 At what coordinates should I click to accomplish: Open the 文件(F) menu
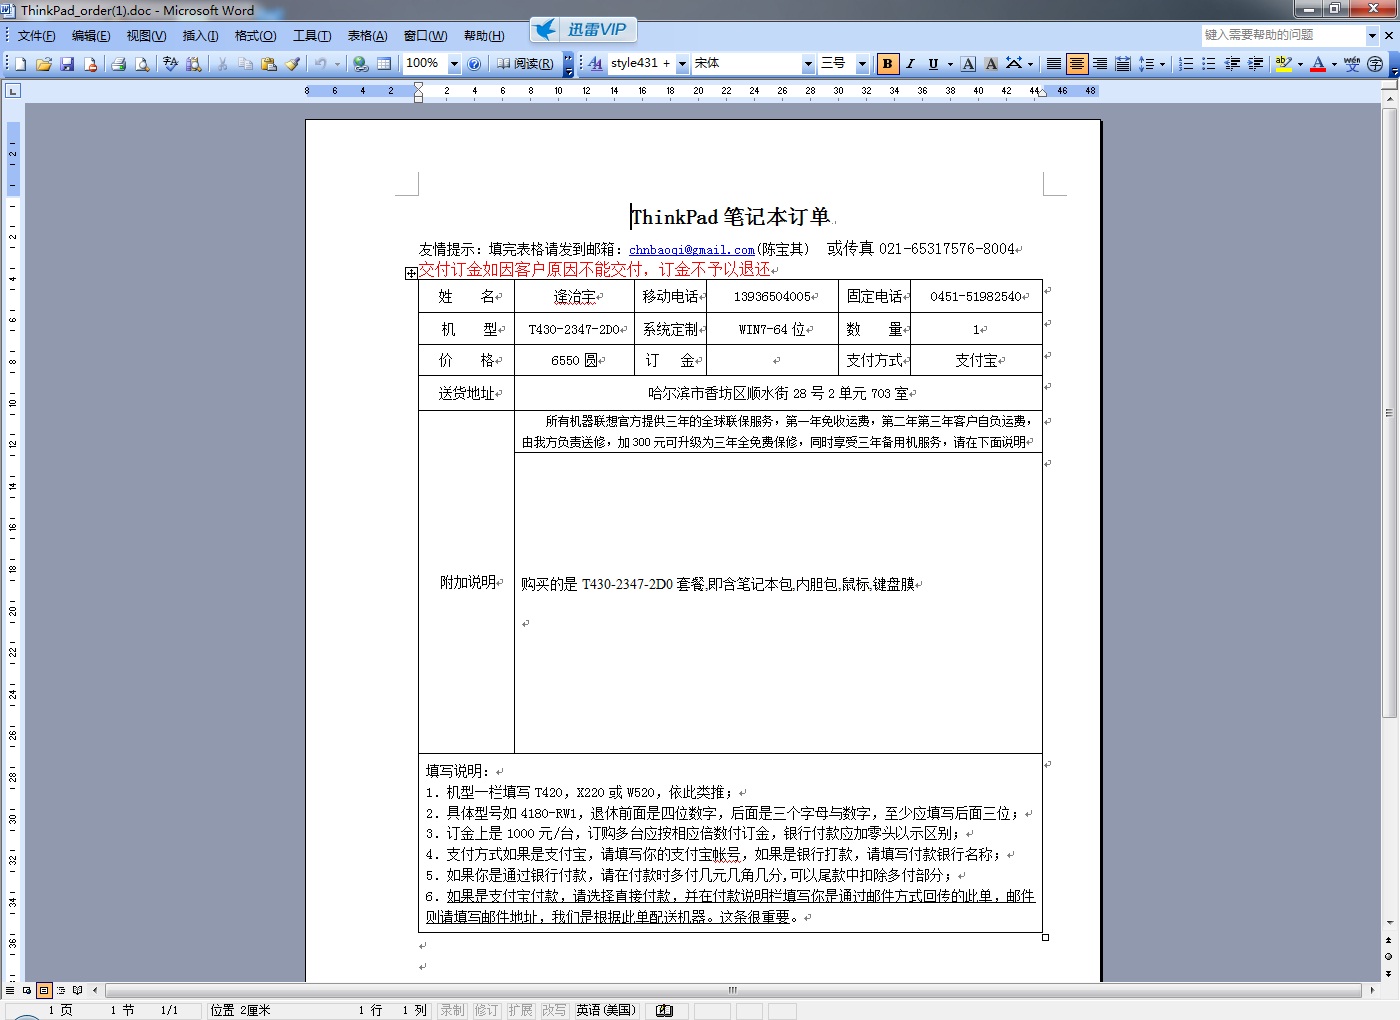[36, 36]
